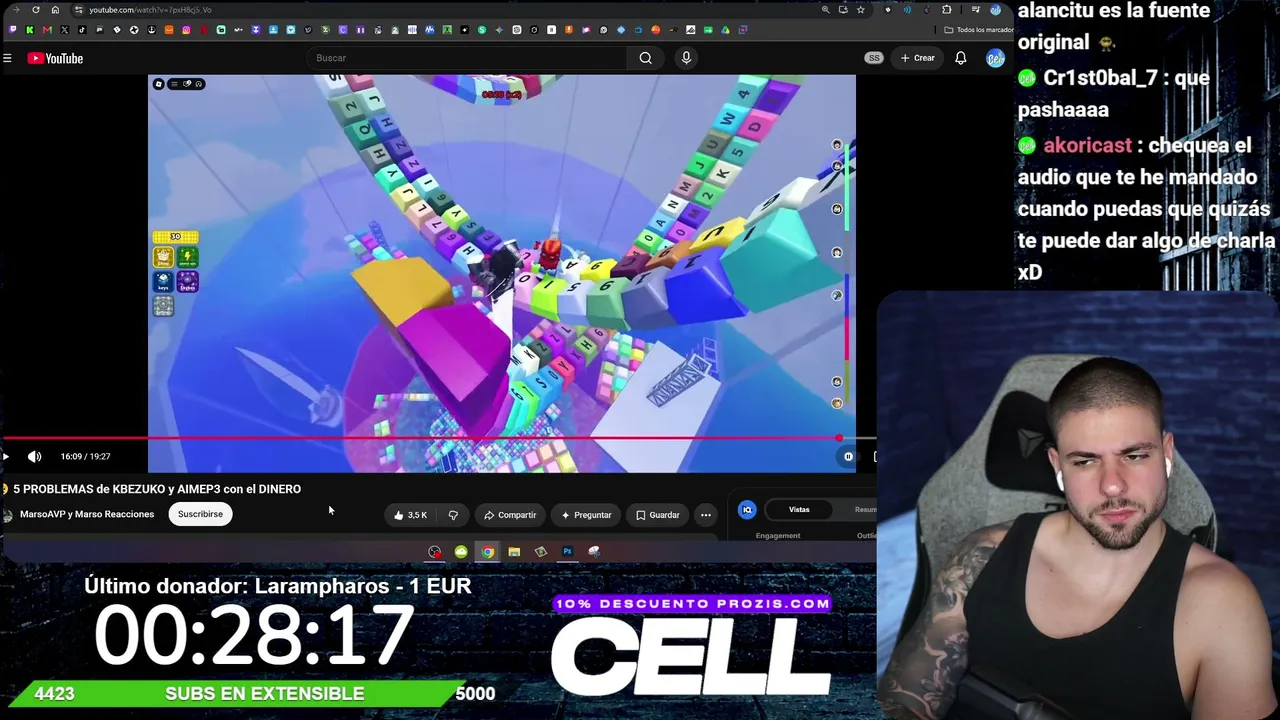The height and width of the screenshot is (720, 1280).
Task: Click the Roblox logo in the video
Action: 159,84
